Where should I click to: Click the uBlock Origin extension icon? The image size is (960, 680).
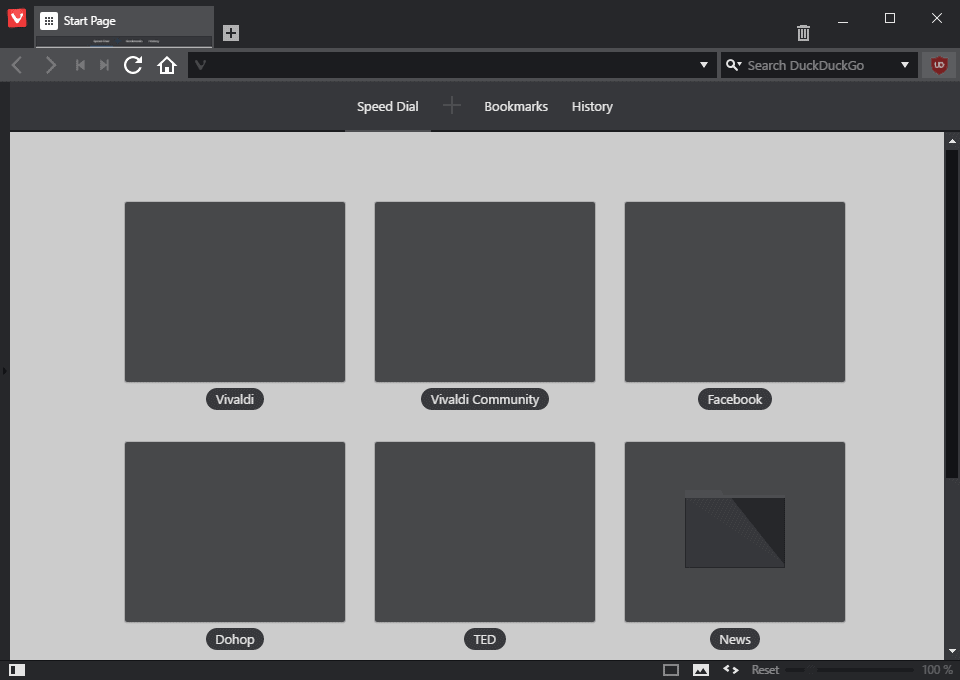click(x=938, y=64)
